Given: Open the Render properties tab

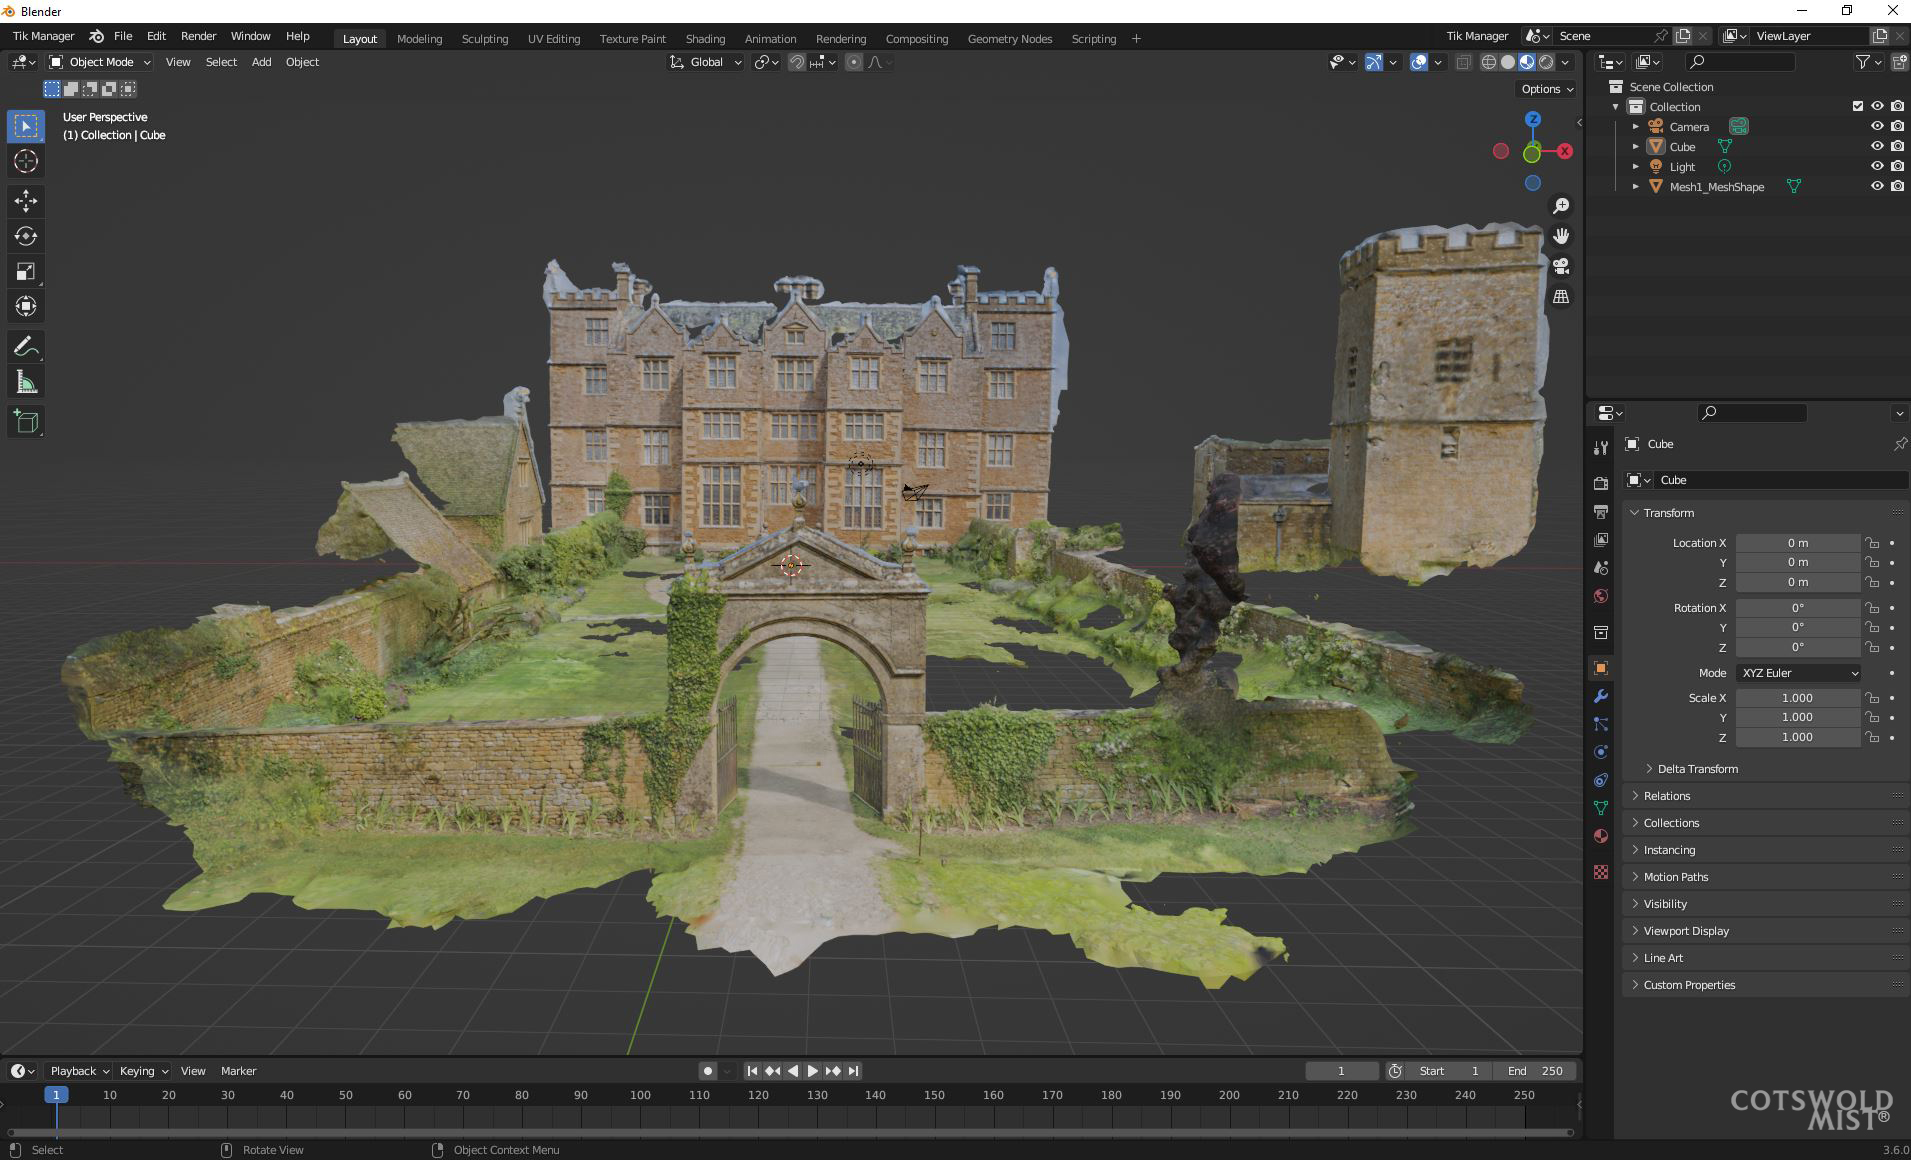Looking at the screenshot, I should [1601, 484].
